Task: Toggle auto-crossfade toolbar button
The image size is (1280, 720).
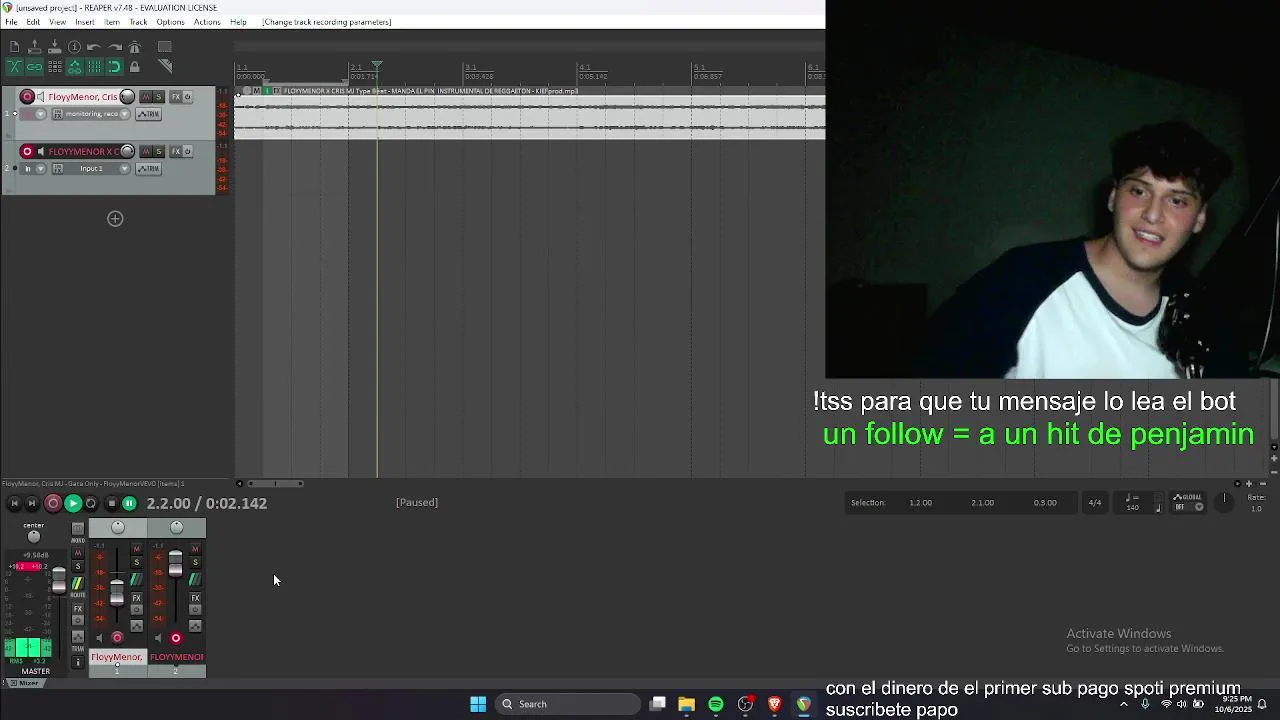Action: tap(14, 67)
